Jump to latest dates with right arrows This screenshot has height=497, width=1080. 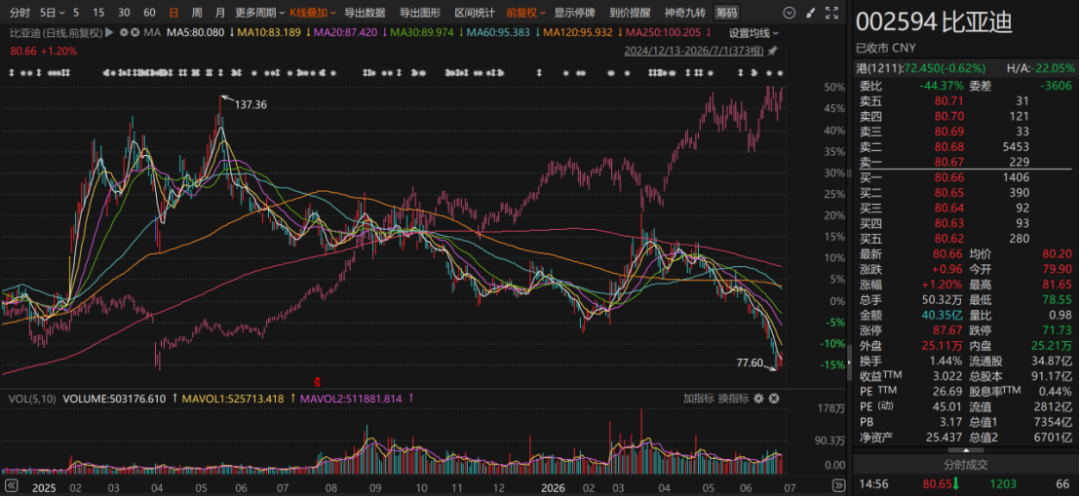coord(837,484)
